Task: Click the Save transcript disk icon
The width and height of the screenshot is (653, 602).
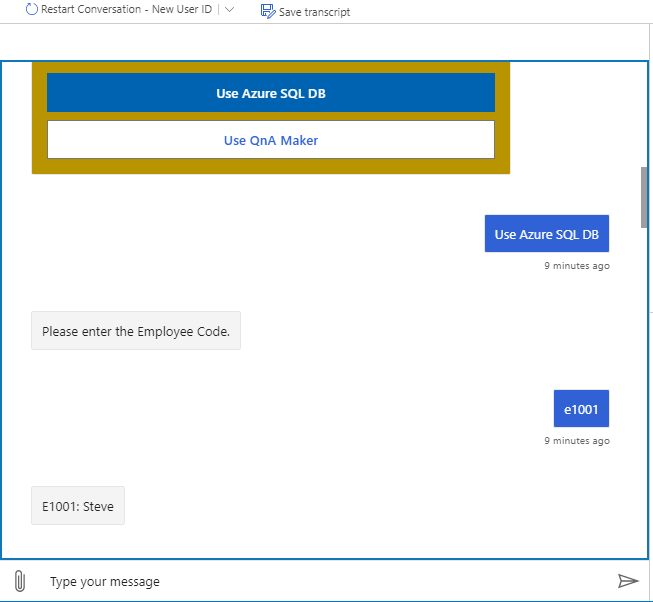Action: pyautogui.click(x=268, y=11)
